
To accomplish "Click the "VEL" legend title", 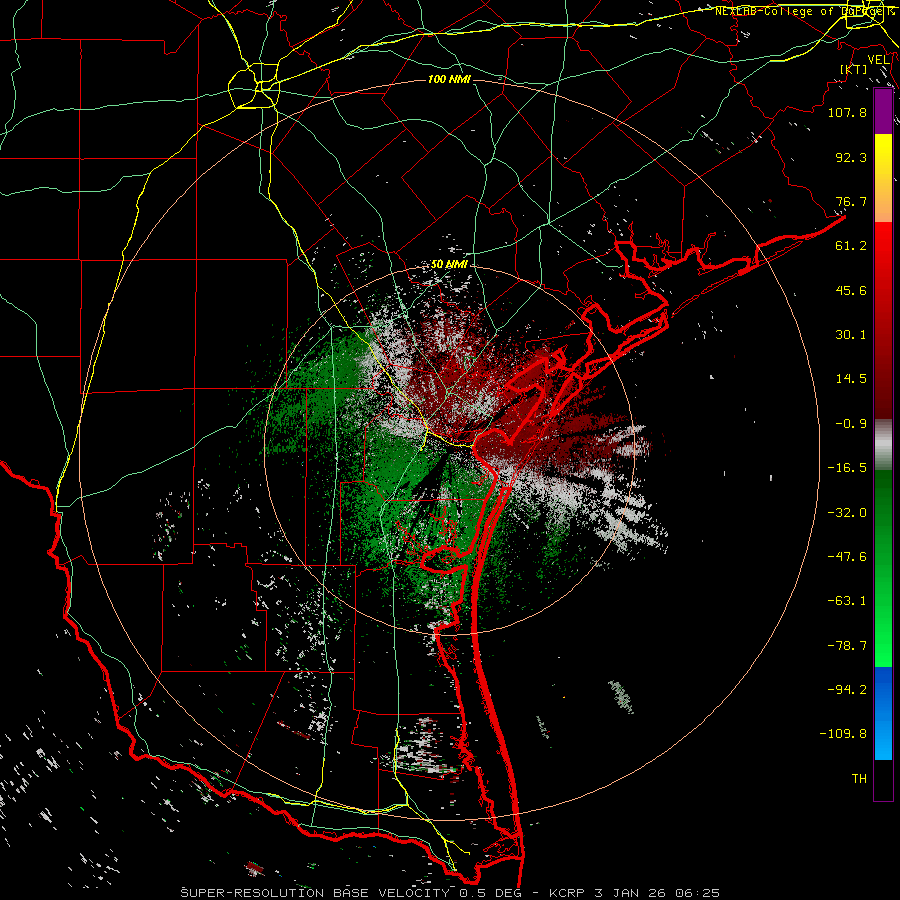I will pos(878,60).
